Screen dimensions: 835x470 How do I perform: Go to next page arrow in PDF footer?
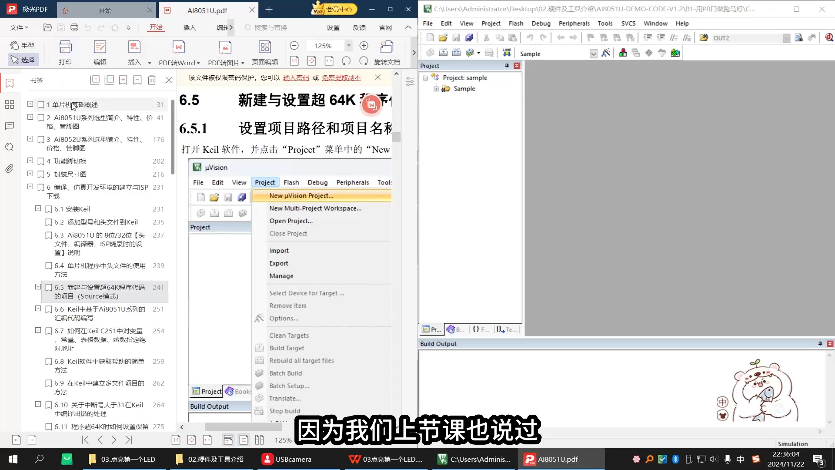coord(113,440)
